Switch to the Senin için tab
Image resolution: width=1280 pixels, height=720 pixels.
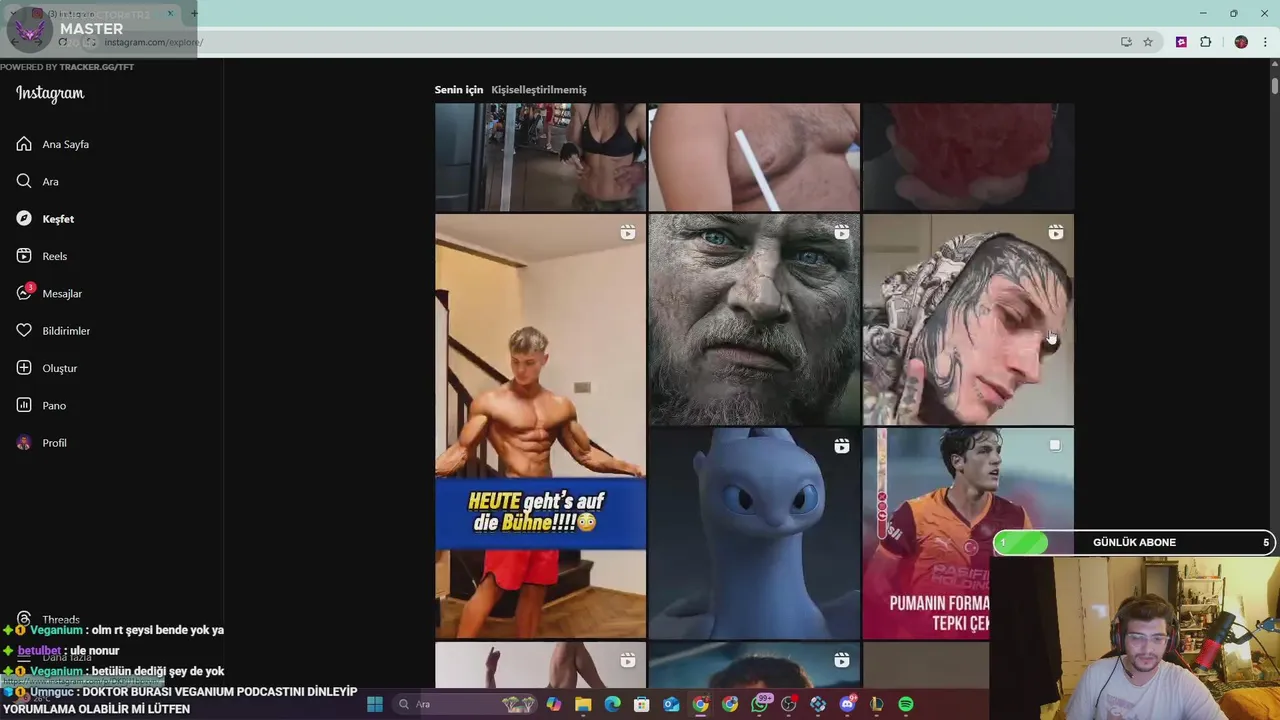[x=459, y=90]
